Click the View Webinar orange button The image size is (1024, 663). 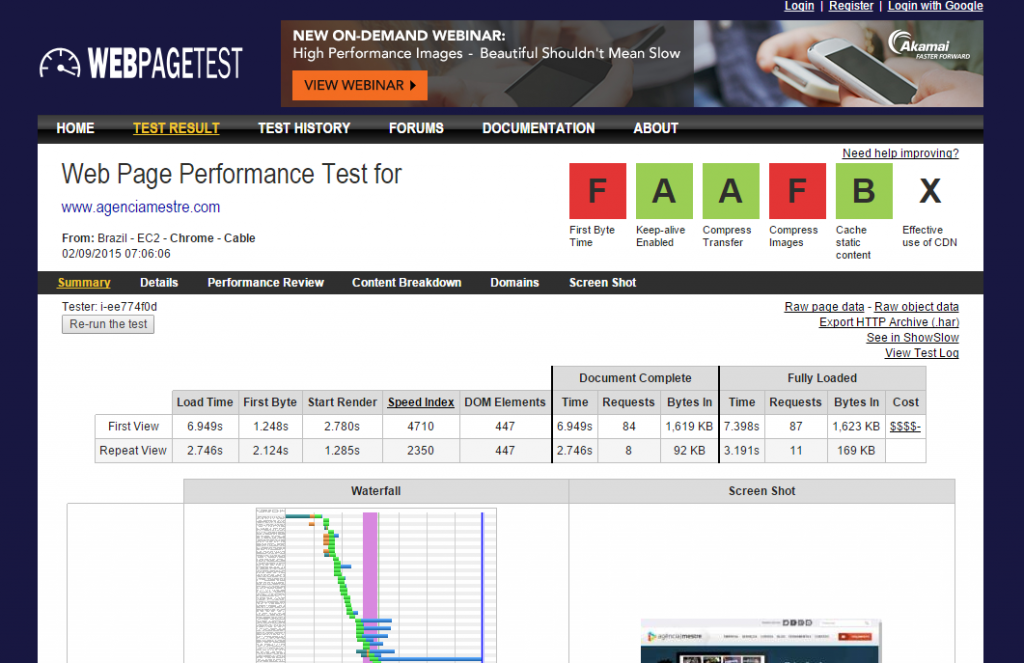(x=360, y=85)
